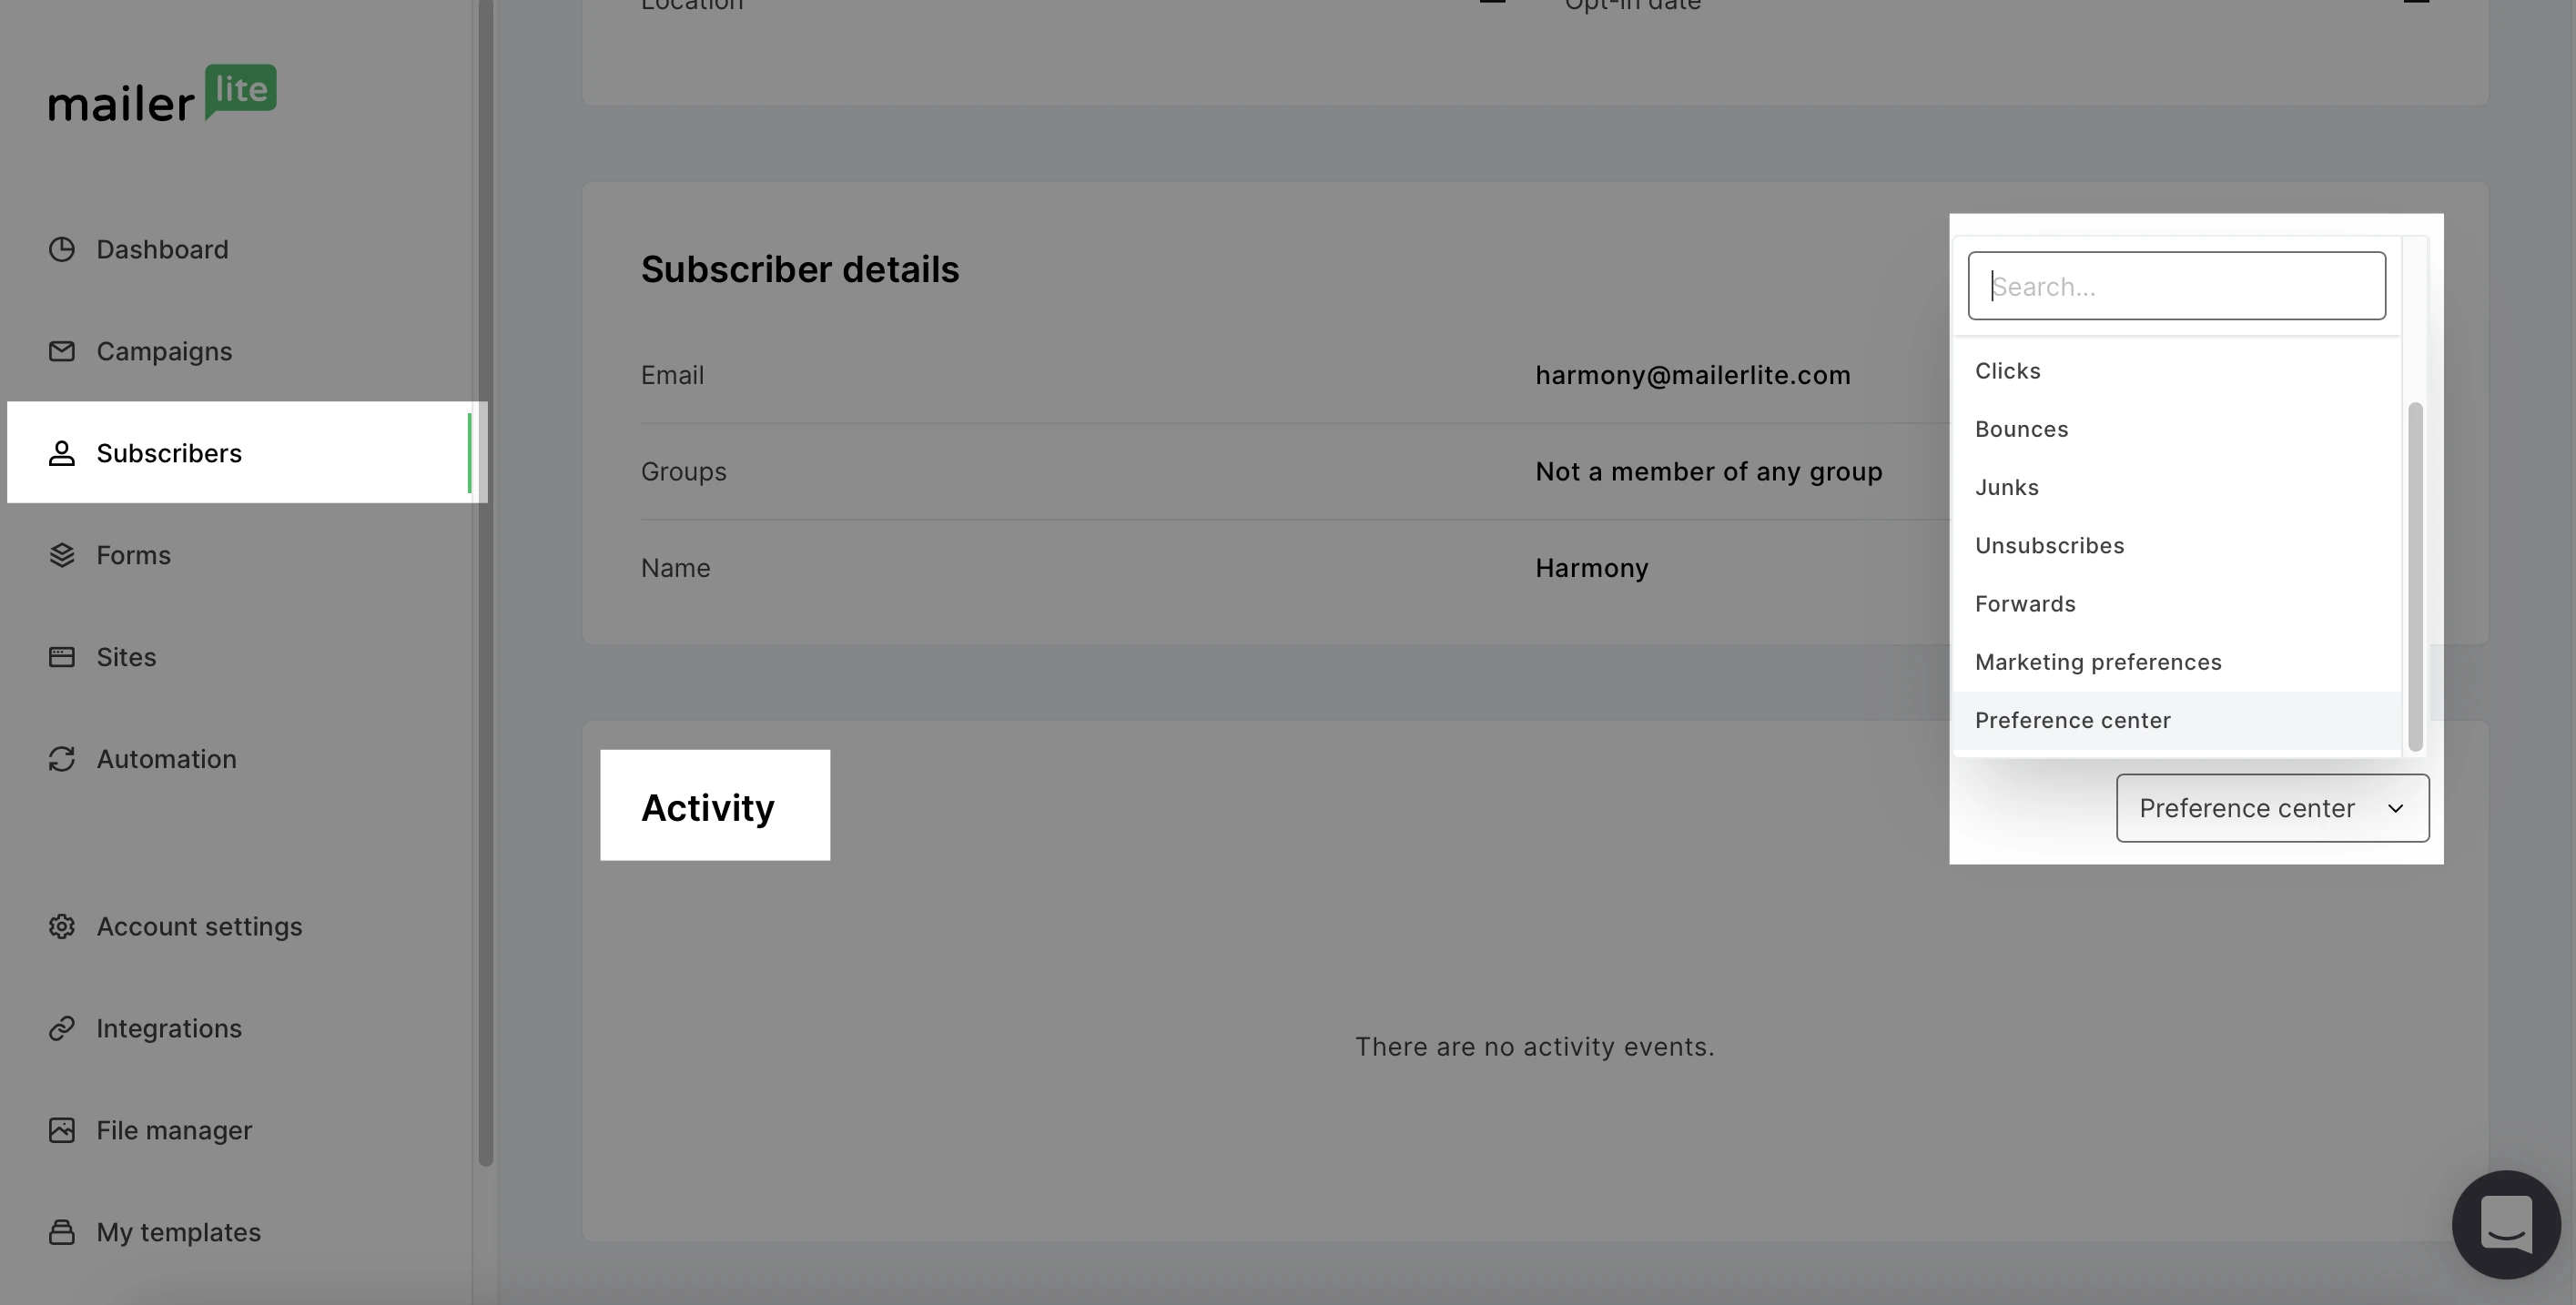2576x1305 pixels.
Task: Click the Forms layers icon
Action: pyautogui.click(x=62, y=555)
